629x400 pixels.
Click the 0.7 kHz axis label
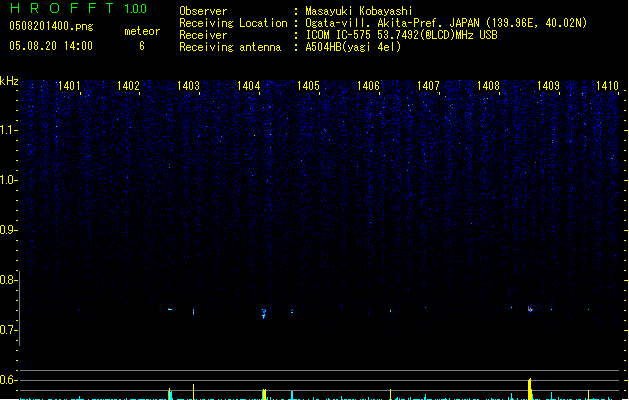point(8,330)
